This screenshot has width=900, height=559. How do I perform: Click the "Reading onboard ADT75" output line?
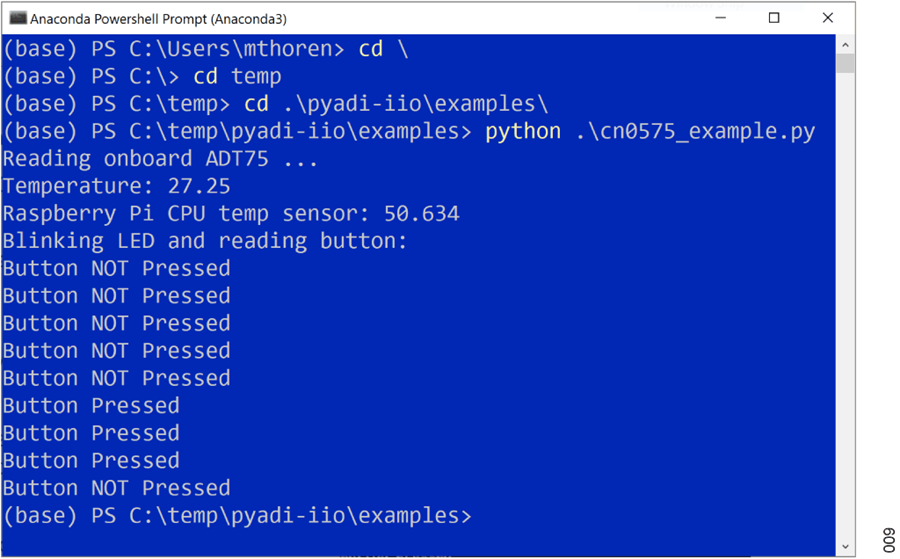pos(160,159)
